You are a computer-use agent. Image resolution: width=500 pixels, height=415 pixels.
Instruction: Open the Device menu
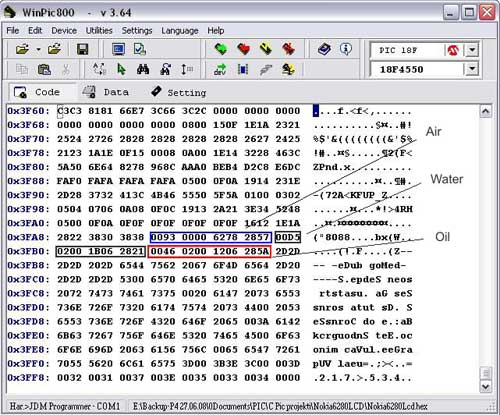(x=64, y=31)
